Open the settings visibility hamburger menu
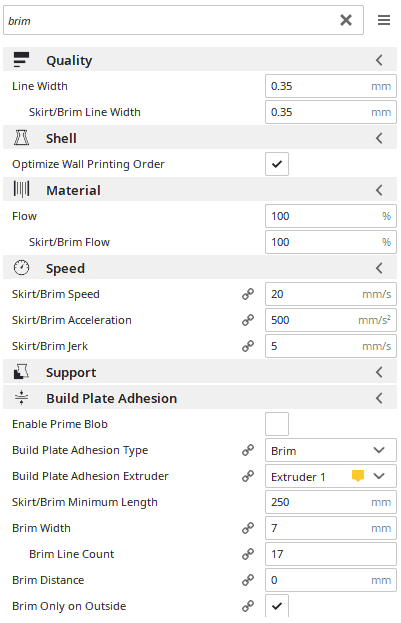Viewport: 401px width, 623px height. click(384, 20)
